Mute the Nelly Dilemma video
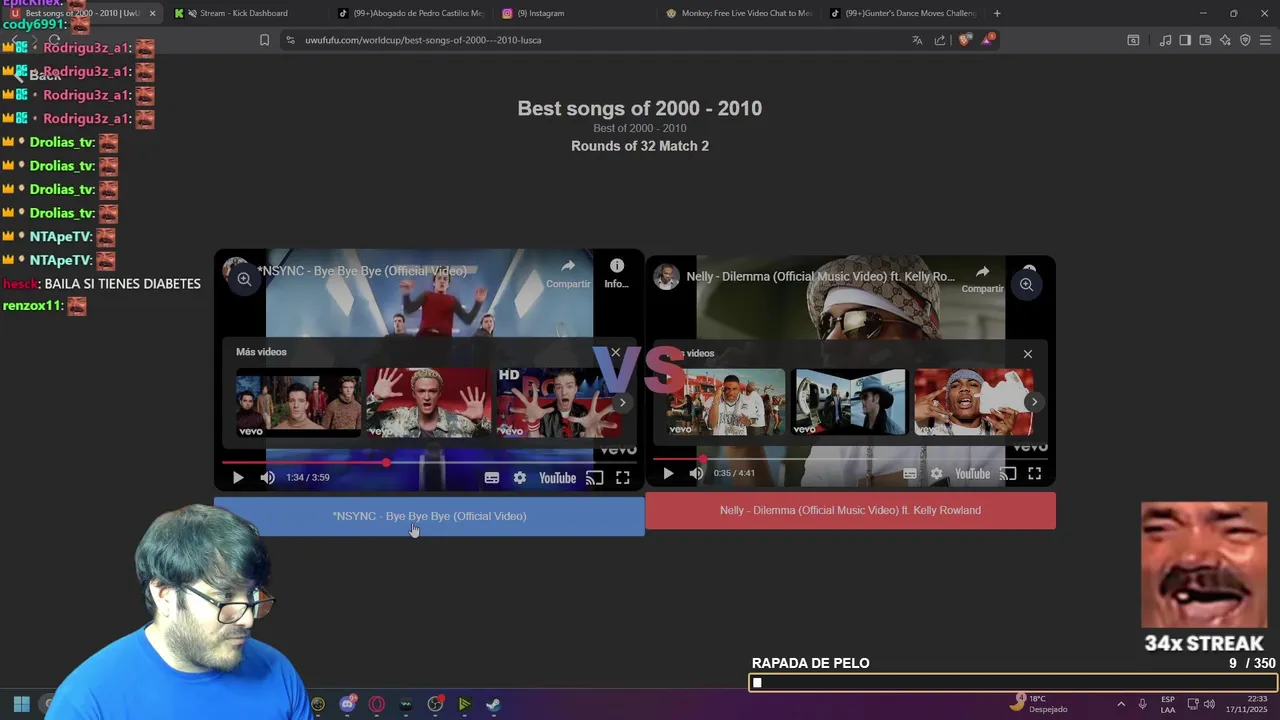This screenshot has height=720, width=1280. 696,474
